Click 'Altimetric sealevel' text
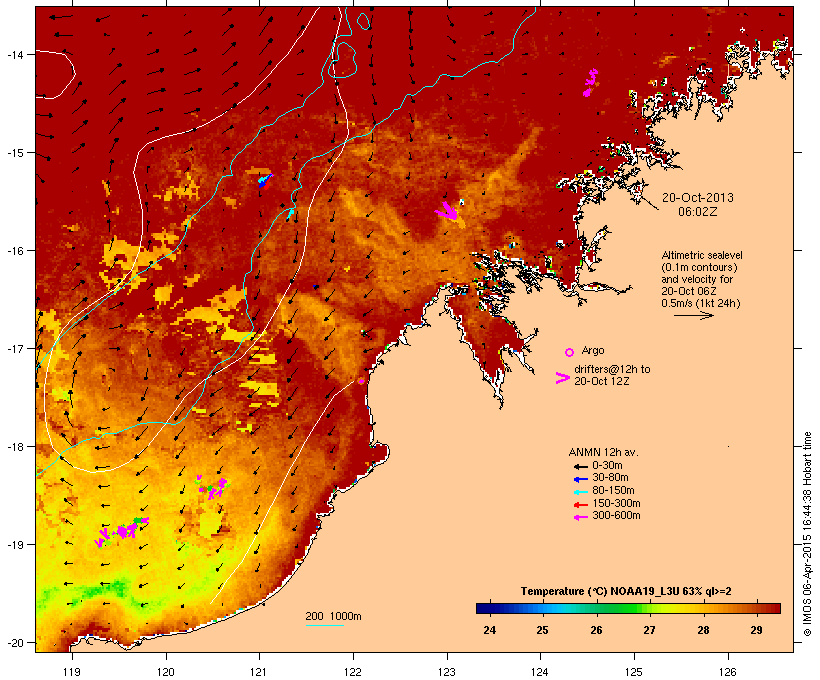 [x=702, y=255]
